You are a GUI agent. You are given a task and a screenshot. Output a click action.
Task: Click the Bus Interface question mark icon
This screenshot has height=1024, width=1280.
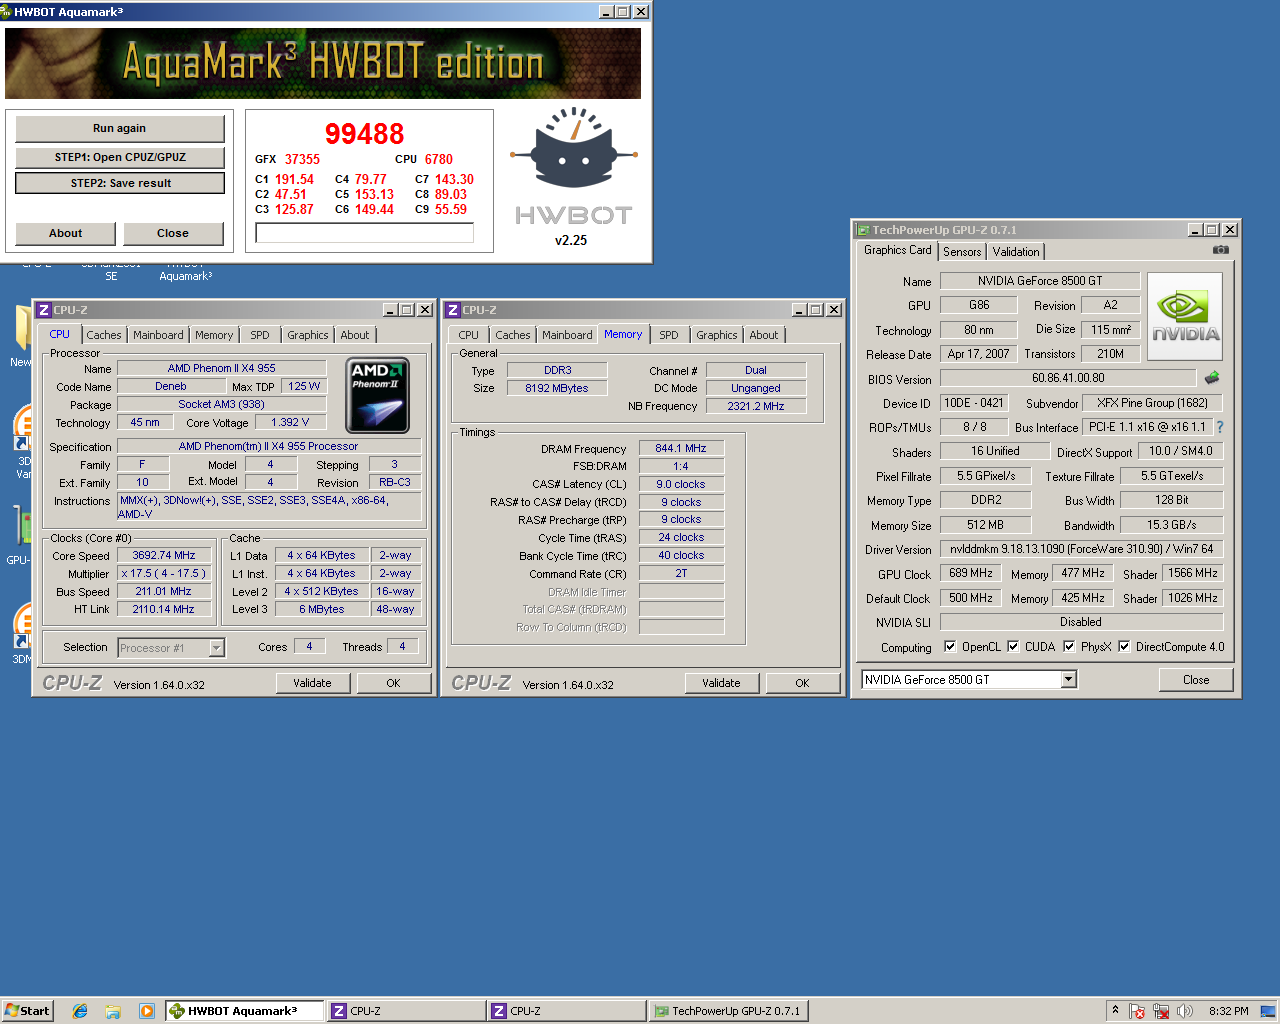pyautogui.click(x=1220, y=427)
